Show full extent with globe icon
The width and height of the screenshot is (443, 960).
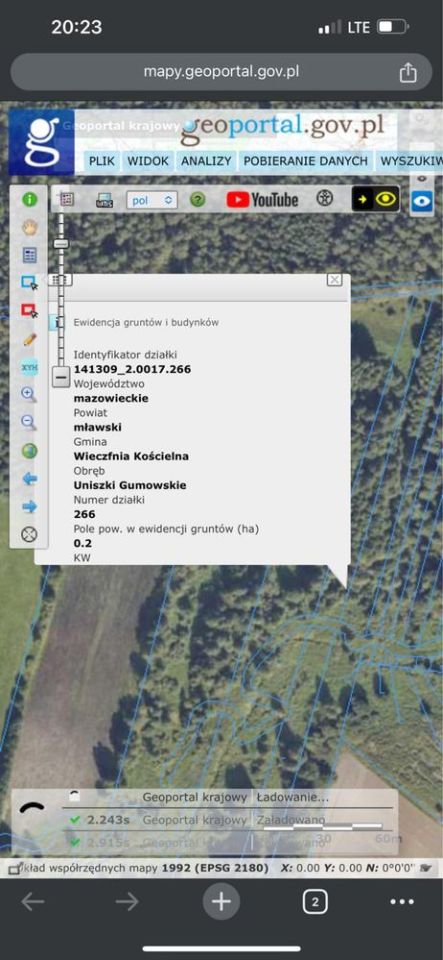29,451
